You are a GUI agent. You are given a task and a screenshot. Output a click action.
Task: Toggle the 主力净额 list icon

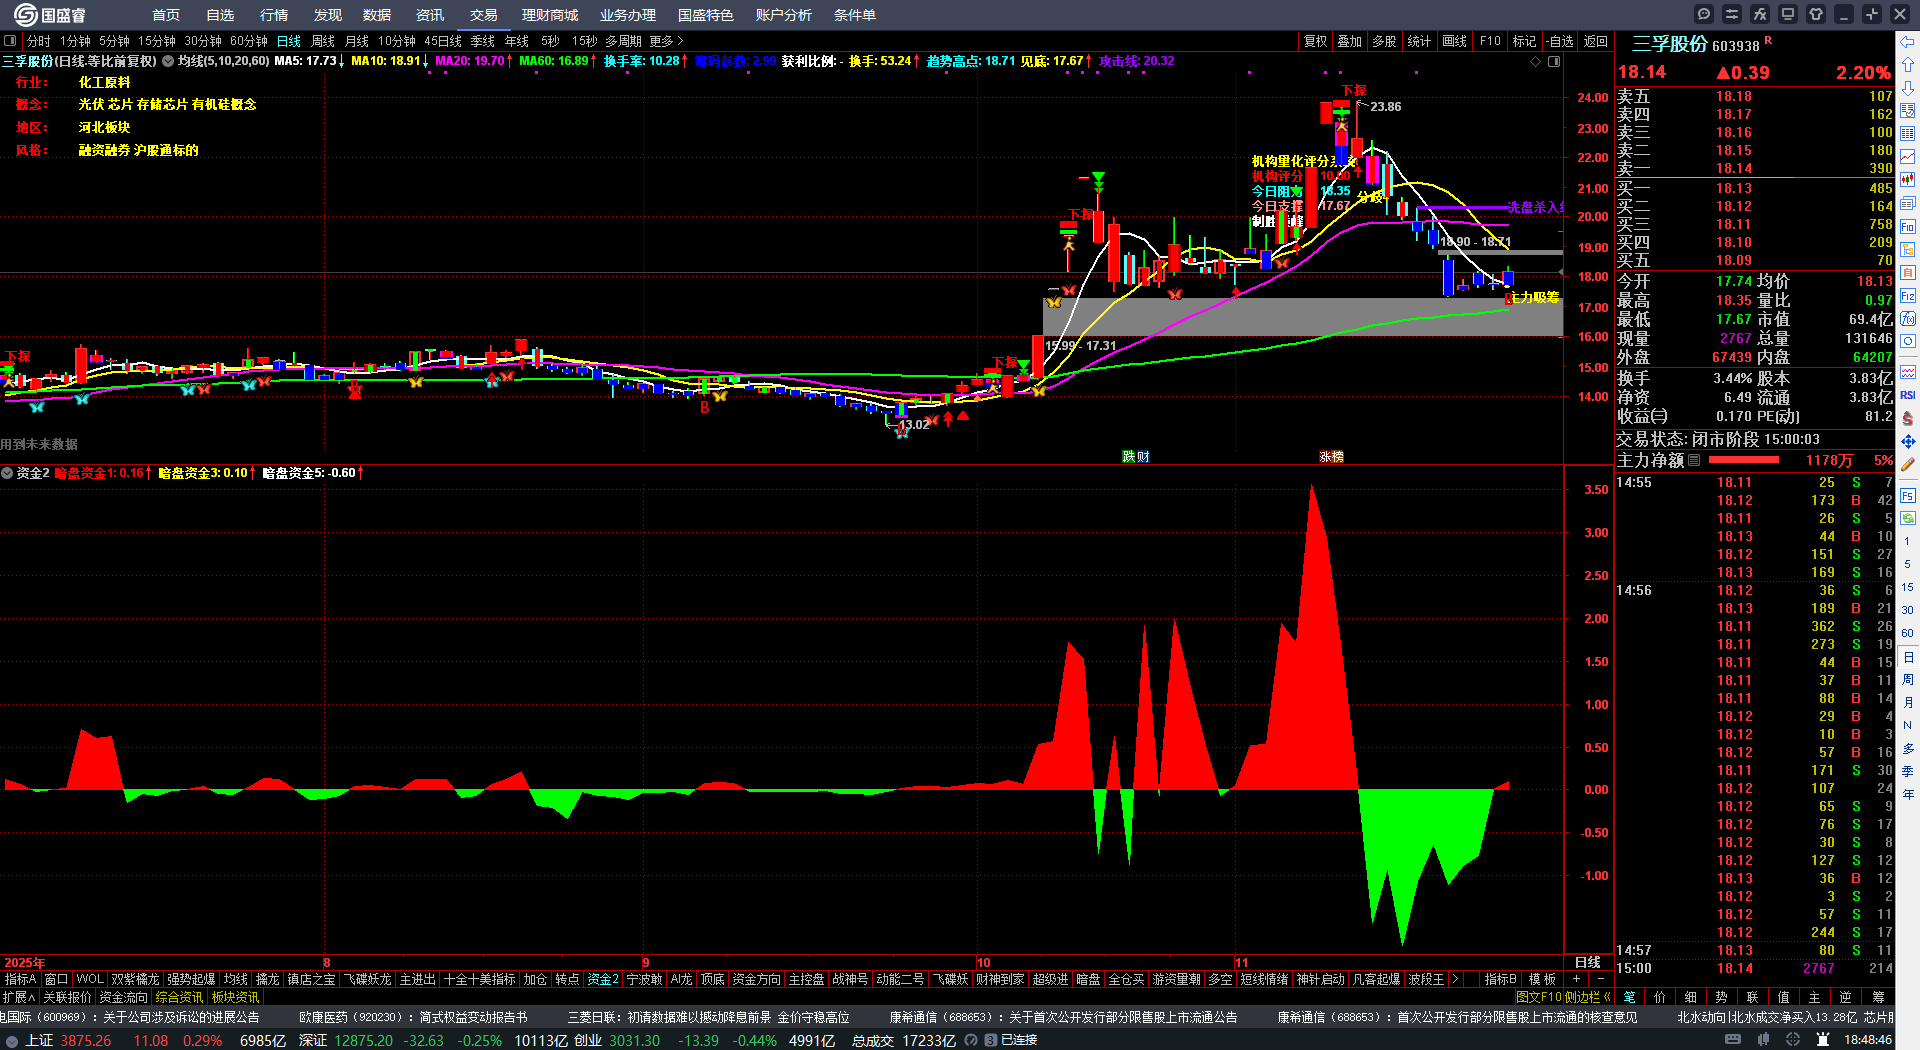point(1694,461)
